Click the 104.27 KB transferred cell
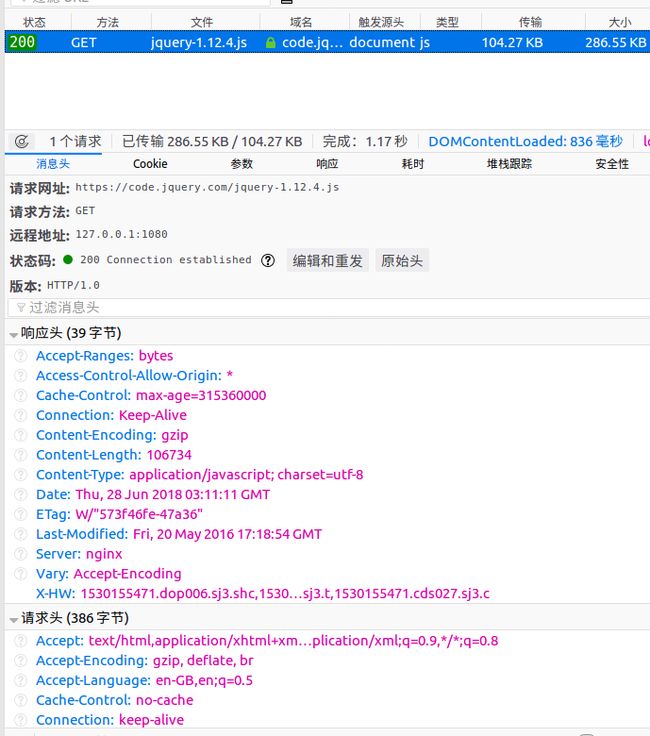 (x=512, y=43)
